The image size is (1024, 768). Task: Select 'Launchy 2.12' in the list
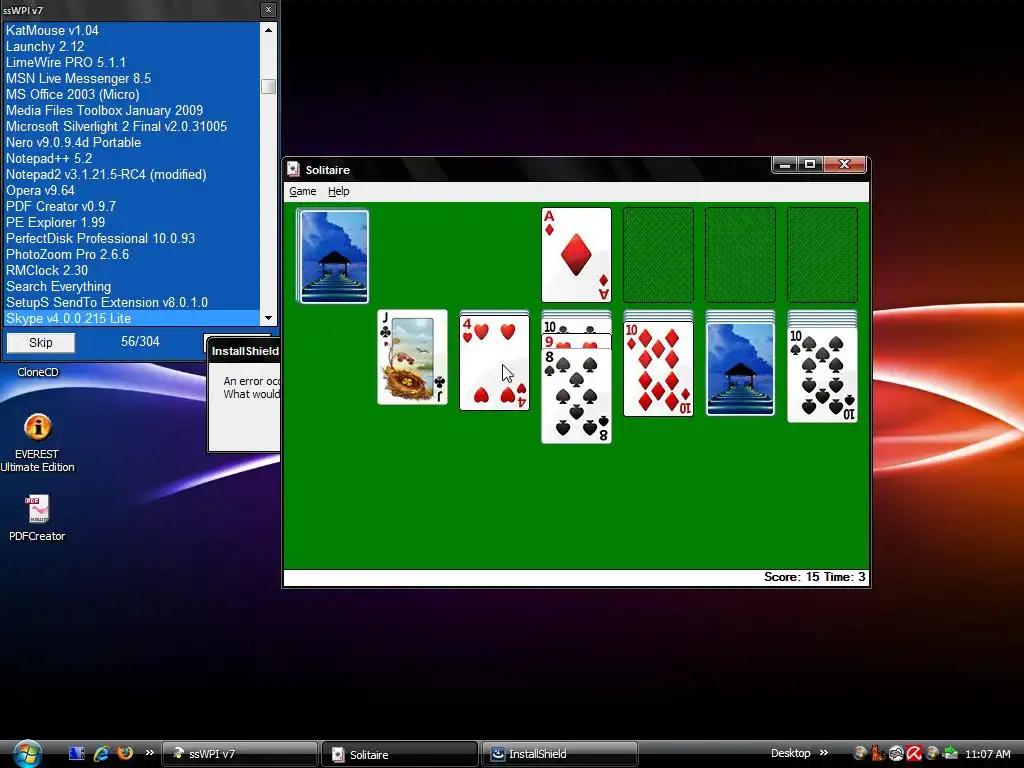[132, 46]
